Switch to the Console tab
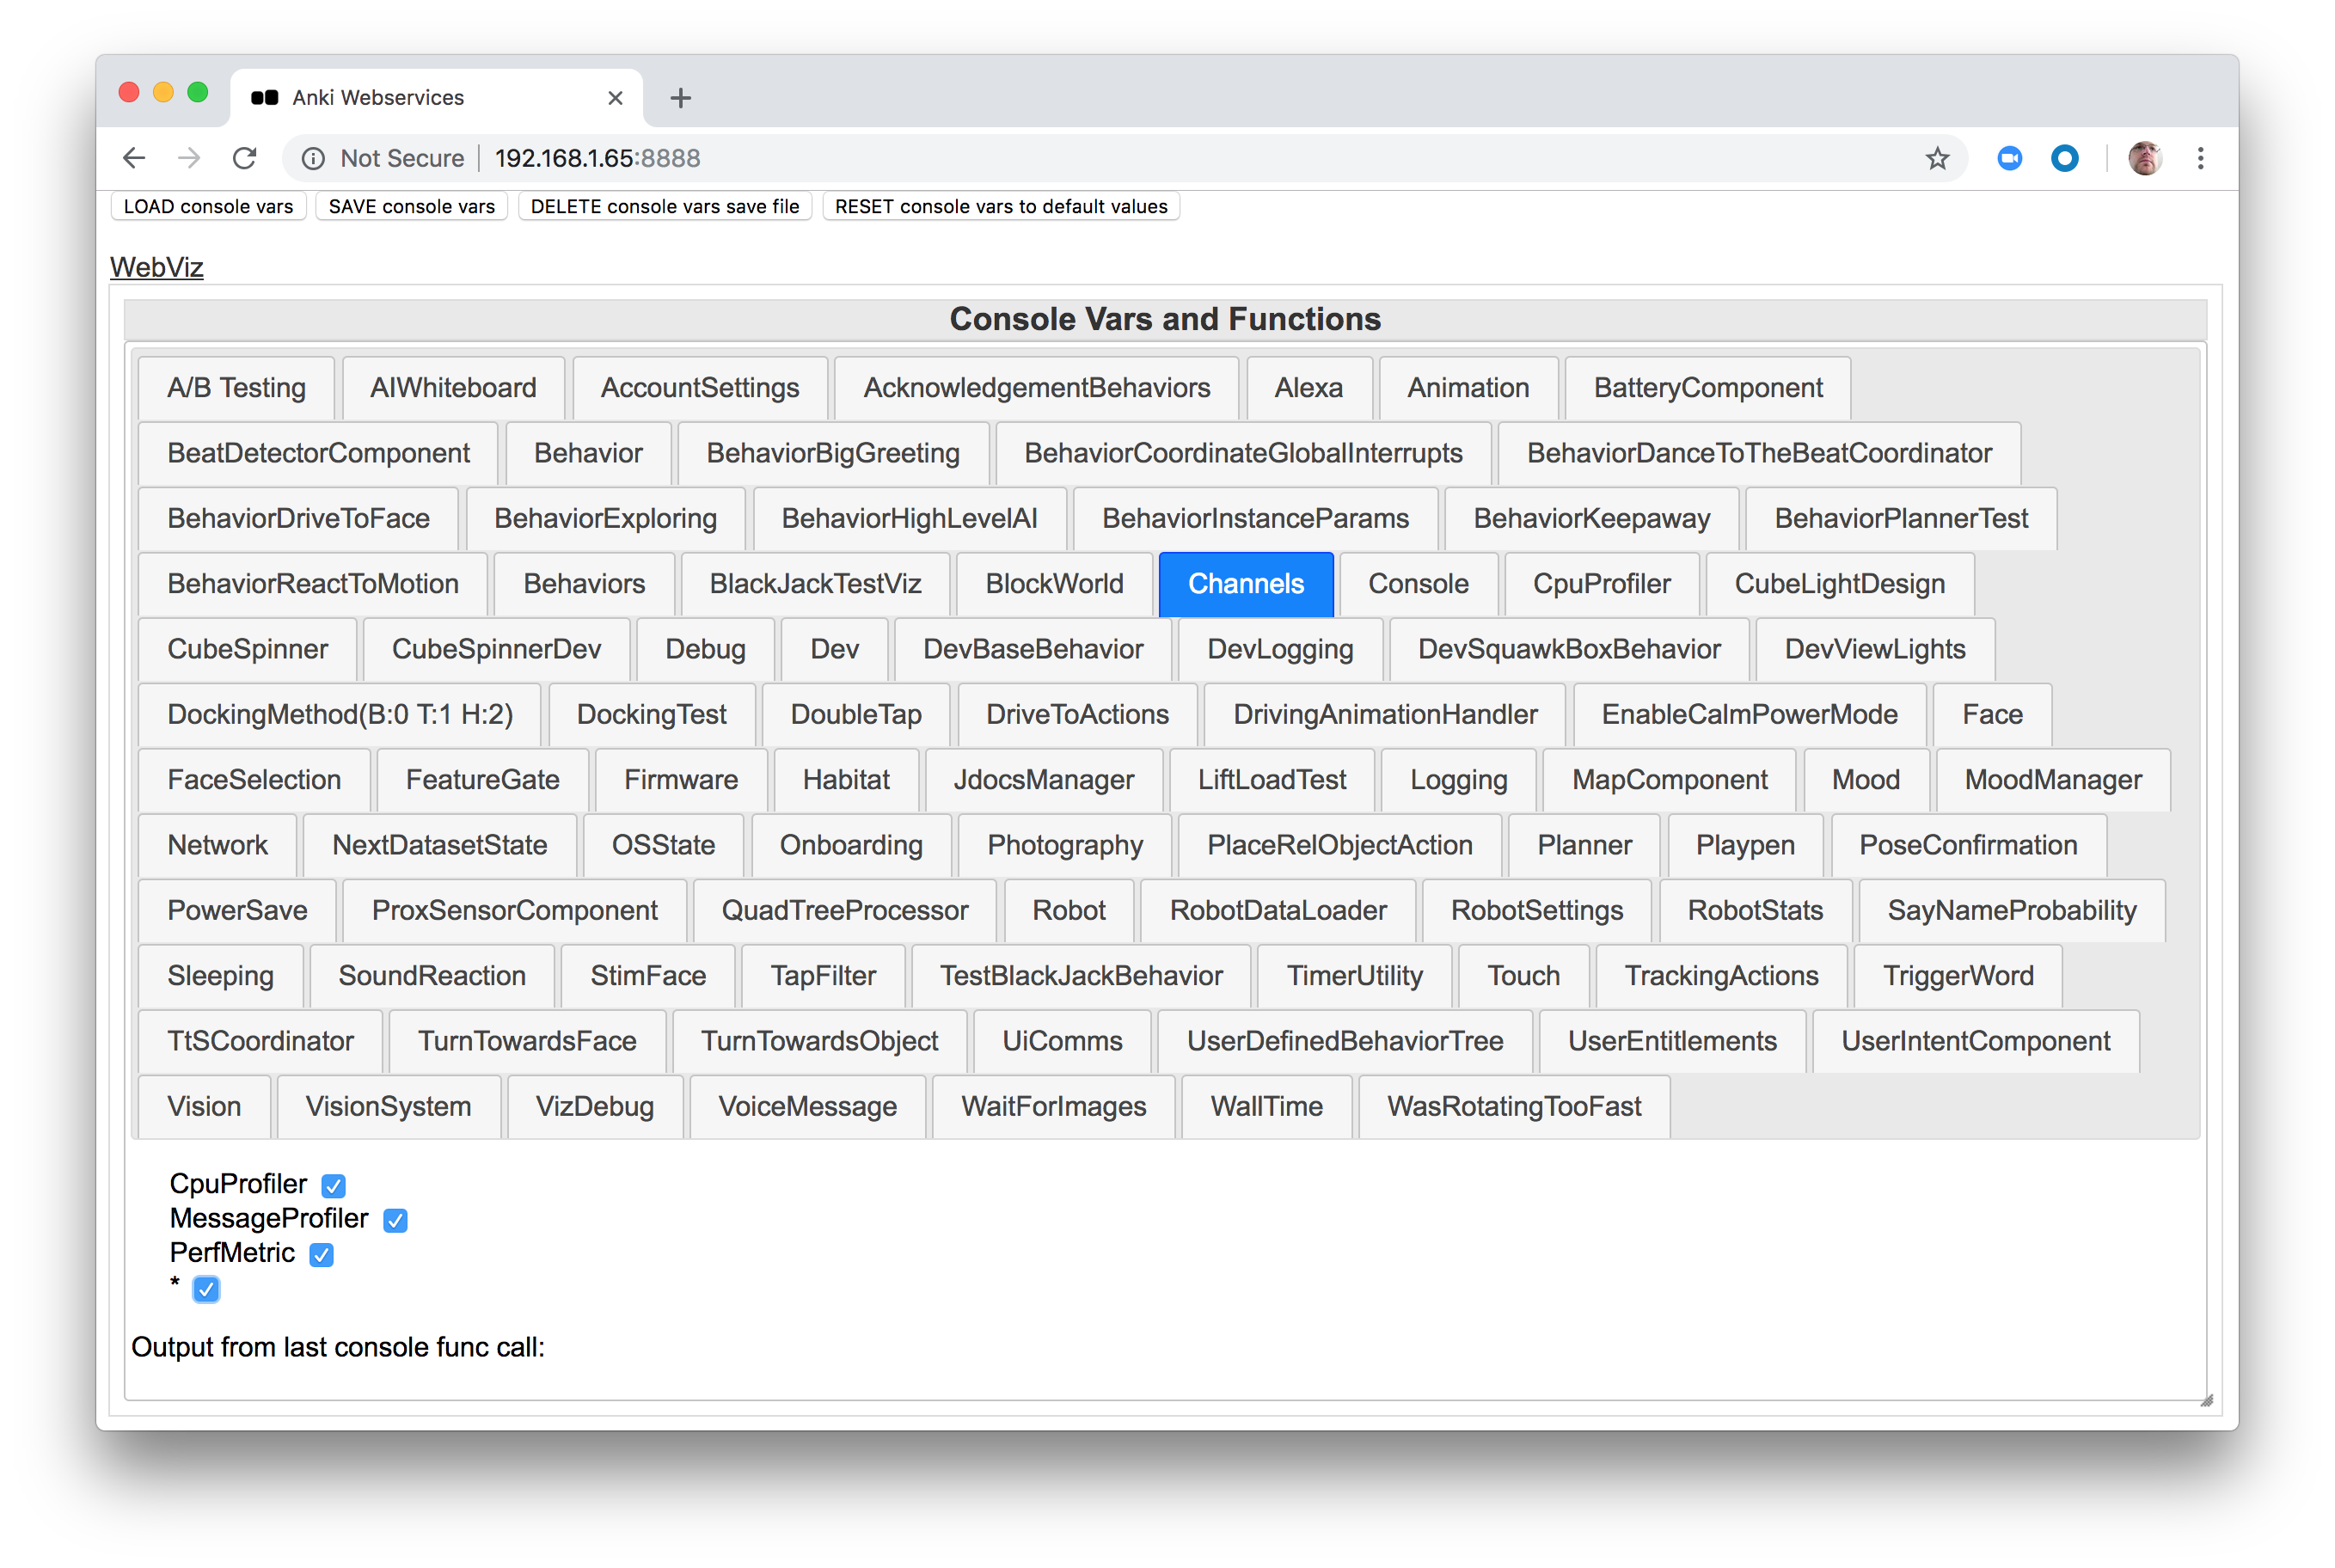This screenshot has height=1568, width=2335. pos(1417,584)
